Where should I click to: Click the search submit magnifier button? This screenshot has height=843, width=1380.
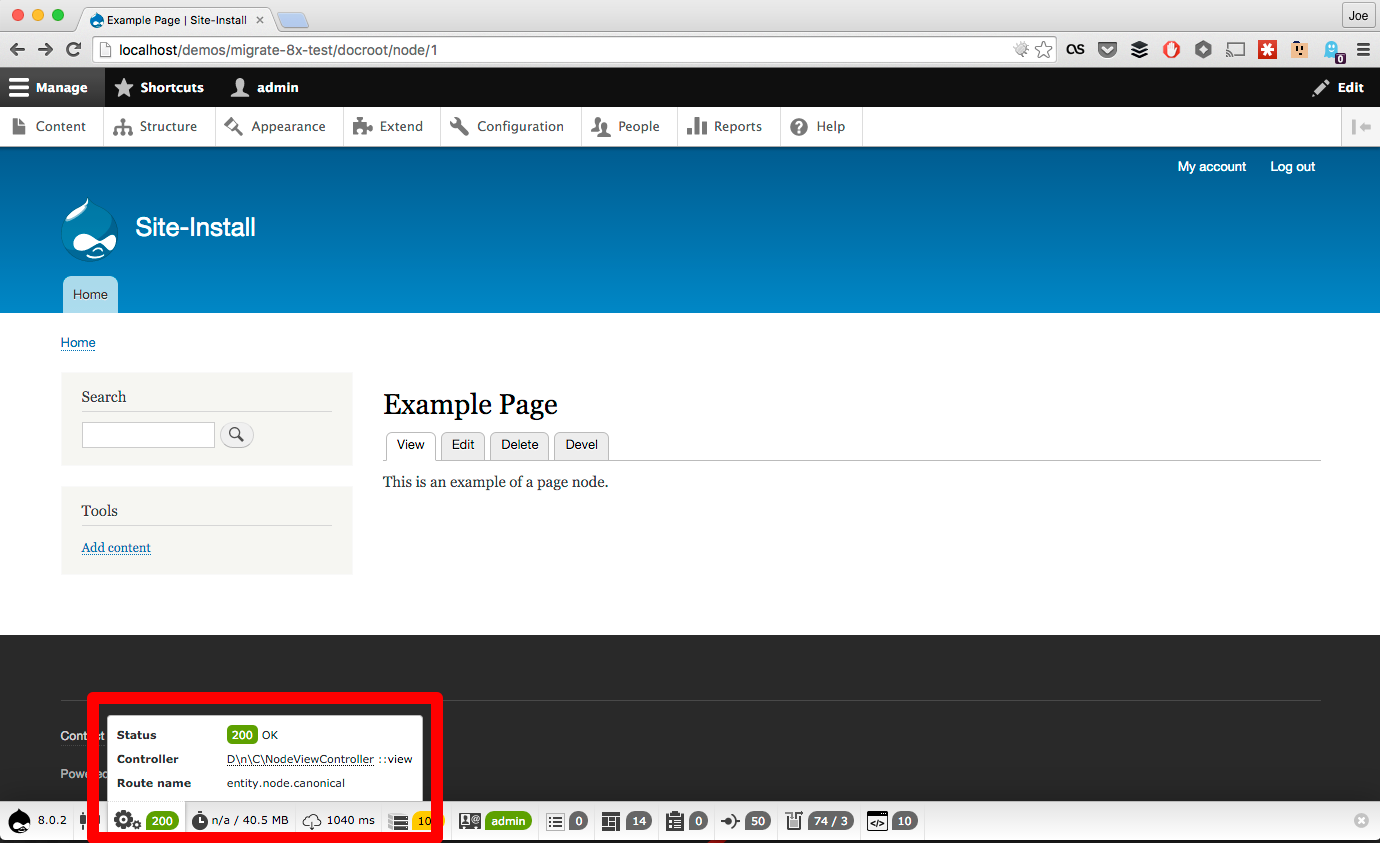(x=237, y=434)
